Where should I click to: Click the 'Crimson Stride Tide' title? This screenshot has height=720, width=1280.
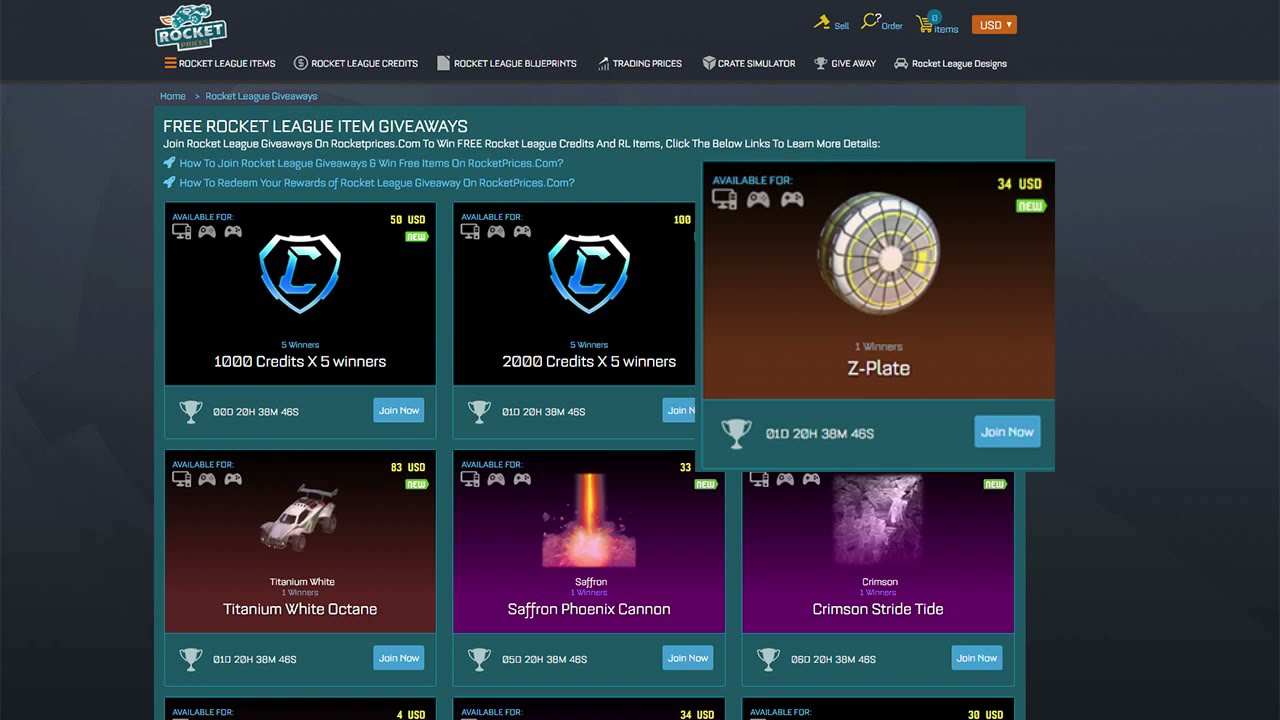pyautogui.click(x=878, y=609)
